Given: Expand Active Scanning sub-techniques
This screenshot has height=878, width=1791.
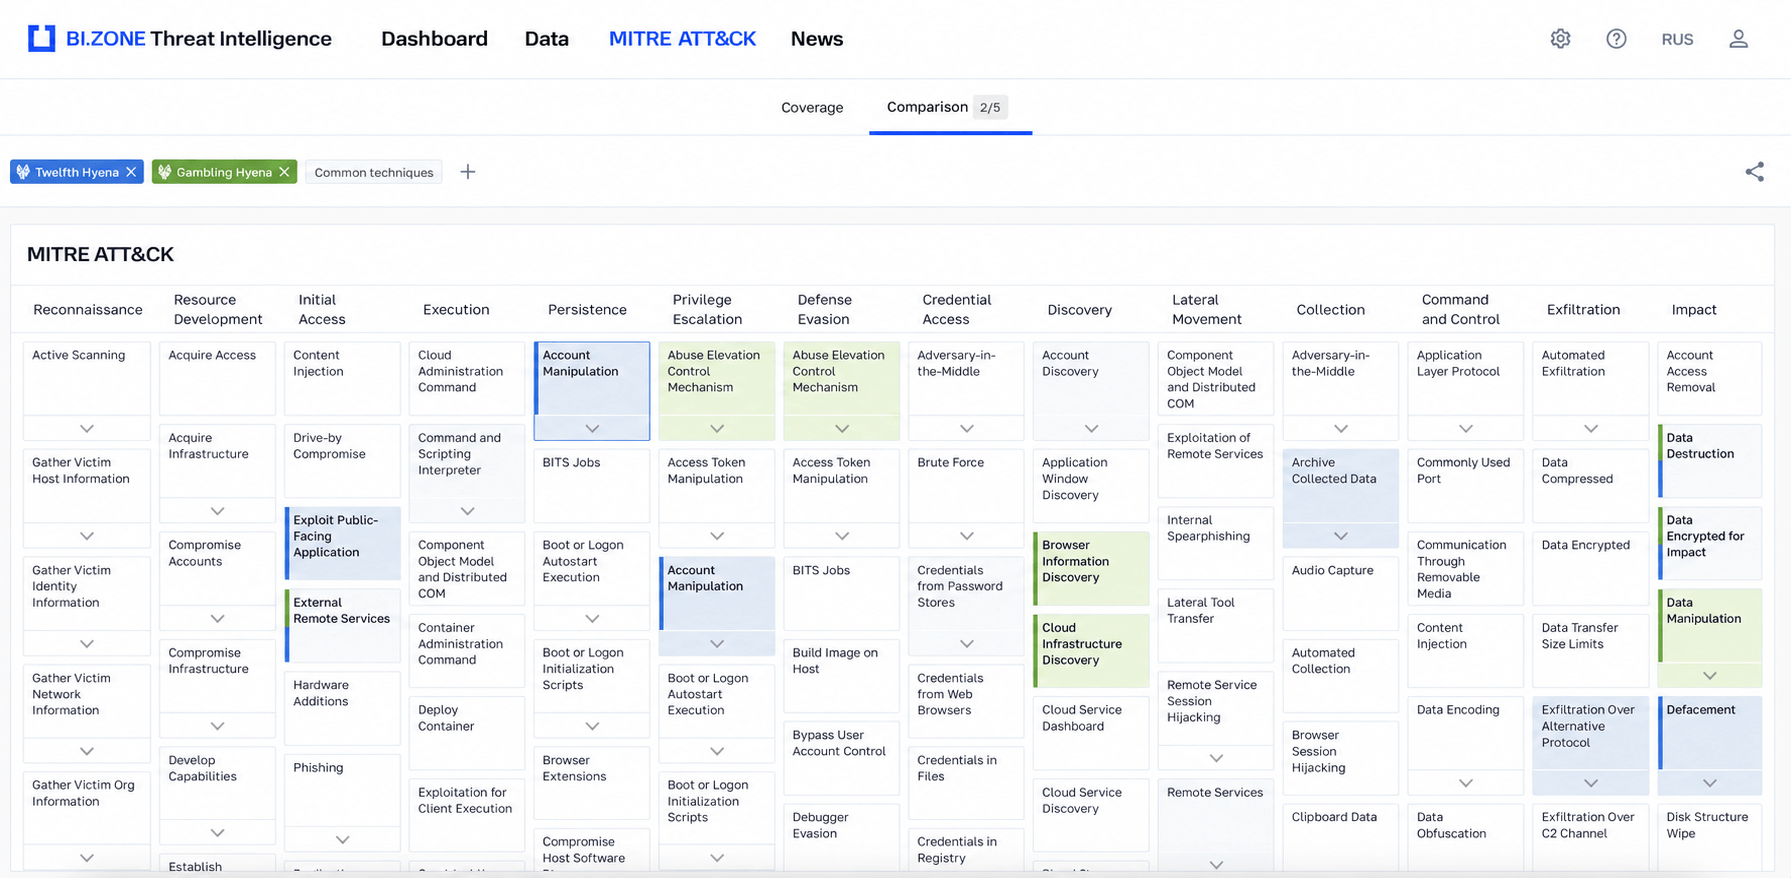Looking at the screenshot, I should [x=87, y=429].
